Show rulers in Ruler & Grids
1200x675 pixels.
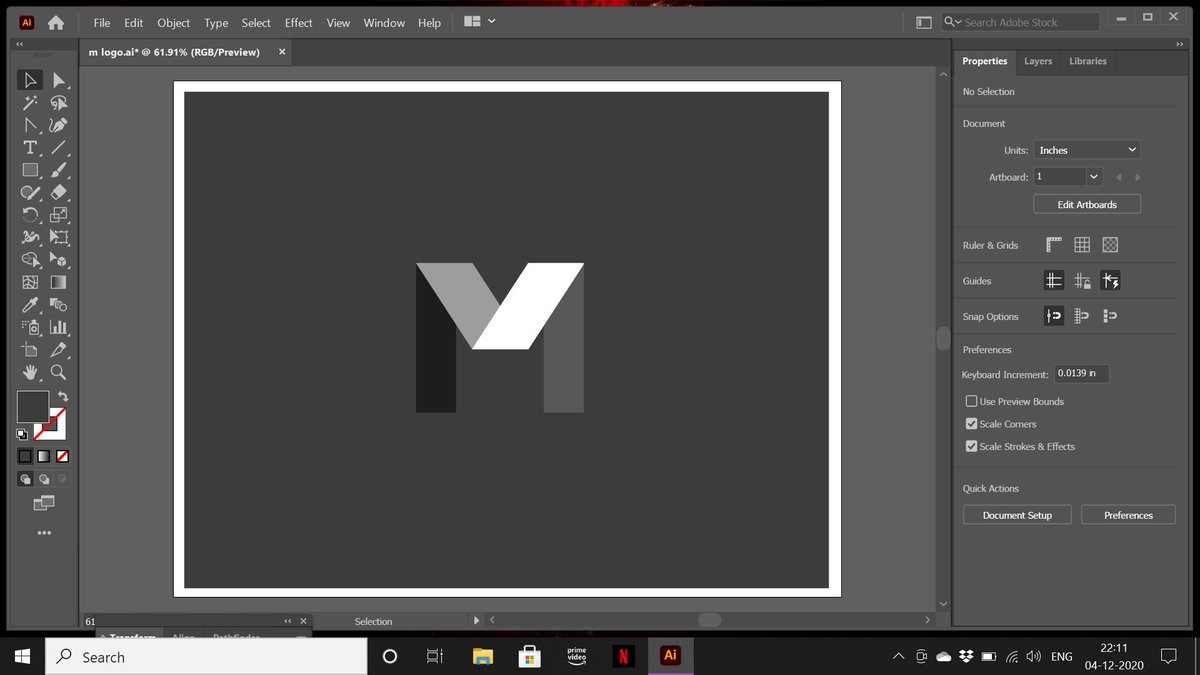[x=1054, y=245]
